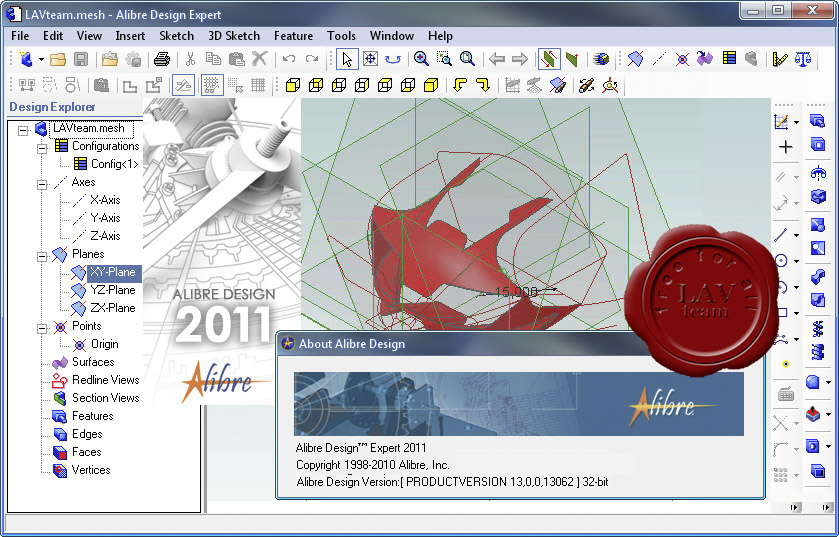Select Redline Views in Design Explorer
Image resolution: width=839 pixels, height=537 pixels.
click(x=105, y=380)
